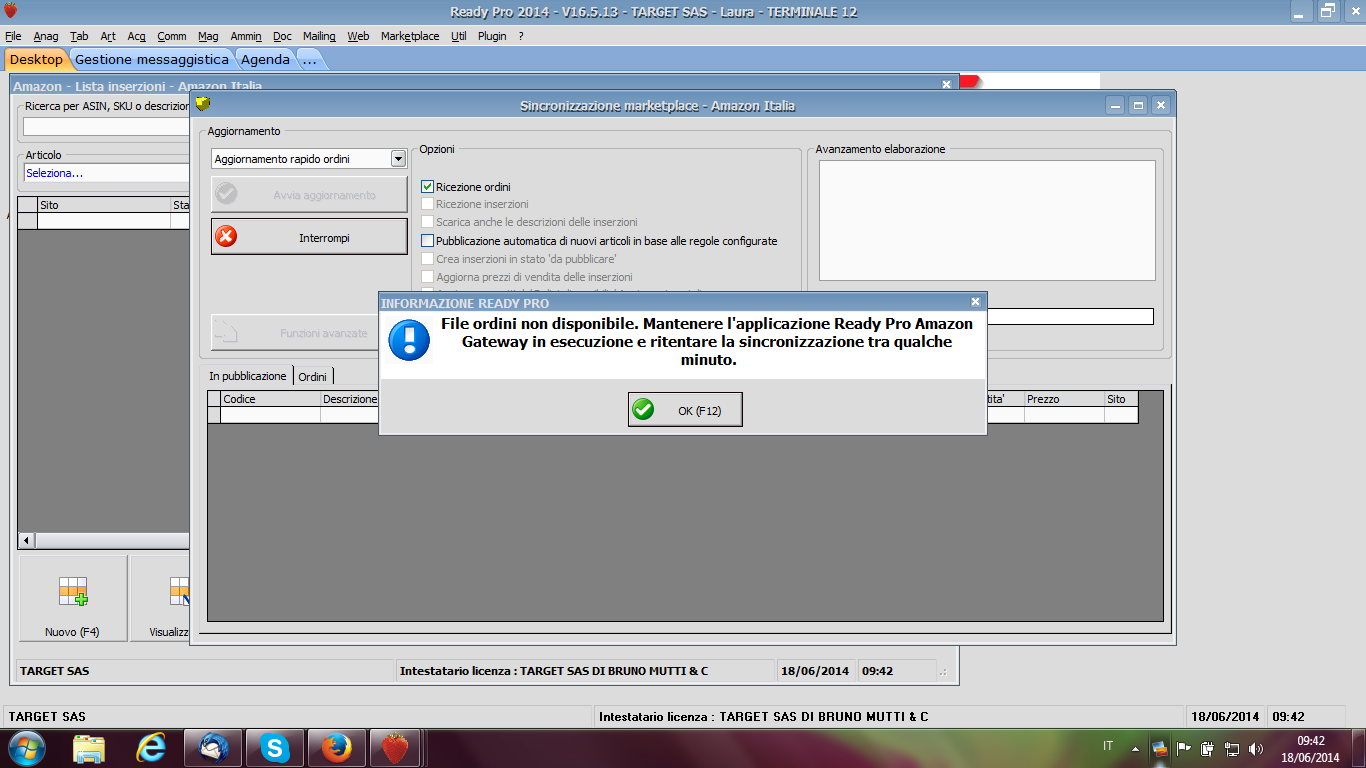Click the Nuovo (F4) button
The width and height of the screenshot is (1366, 768).
(73, 598)
